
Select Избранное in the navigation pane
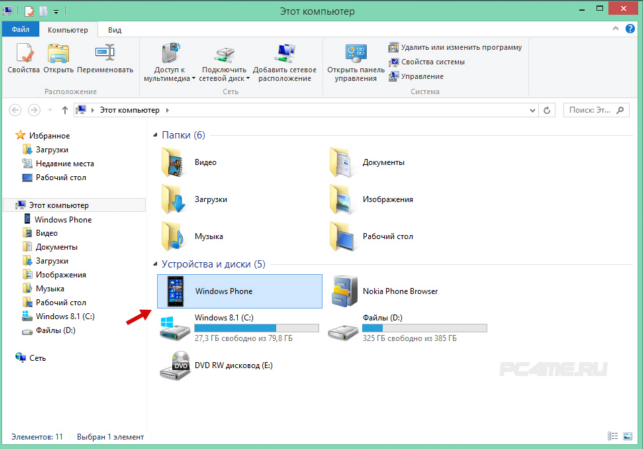(x=43, y=135)
